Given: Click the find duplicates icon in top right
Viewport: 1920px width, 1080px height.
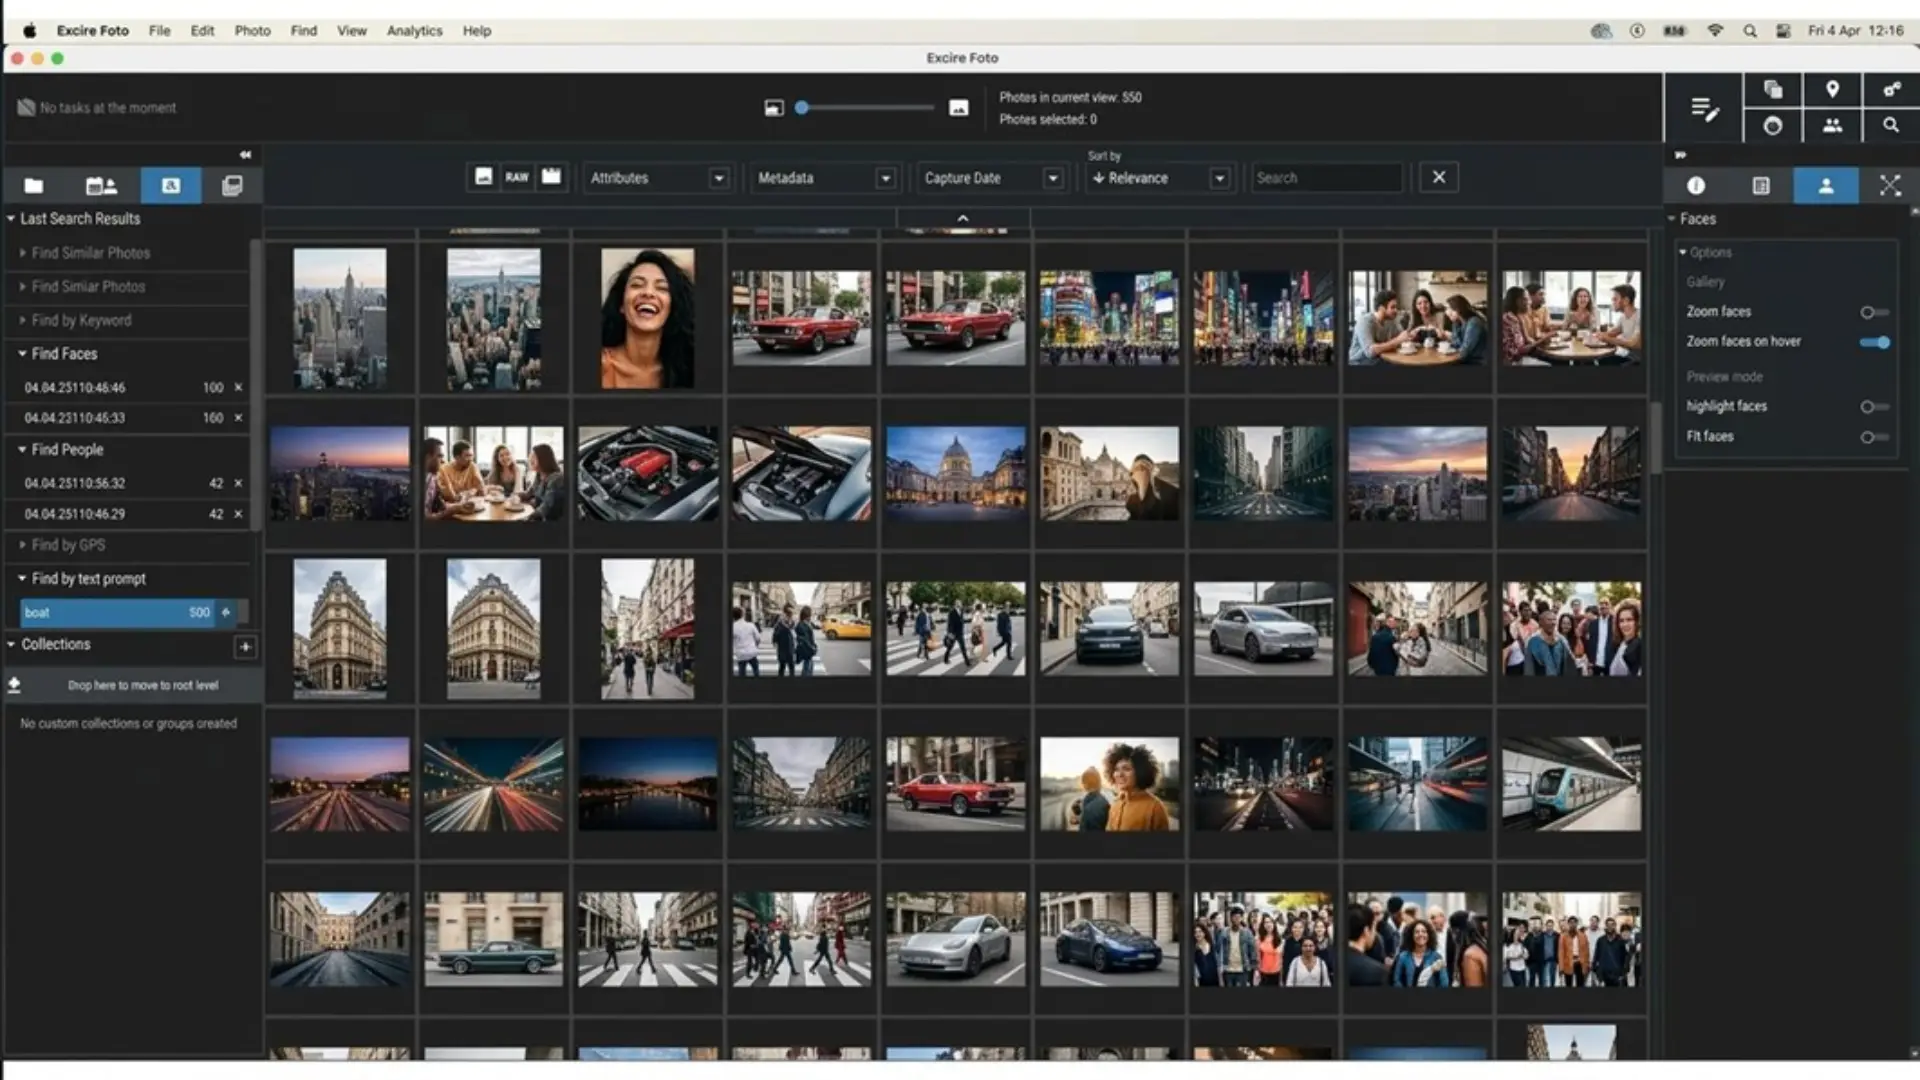Looking at the screenshot, I should pos(1773,90).
